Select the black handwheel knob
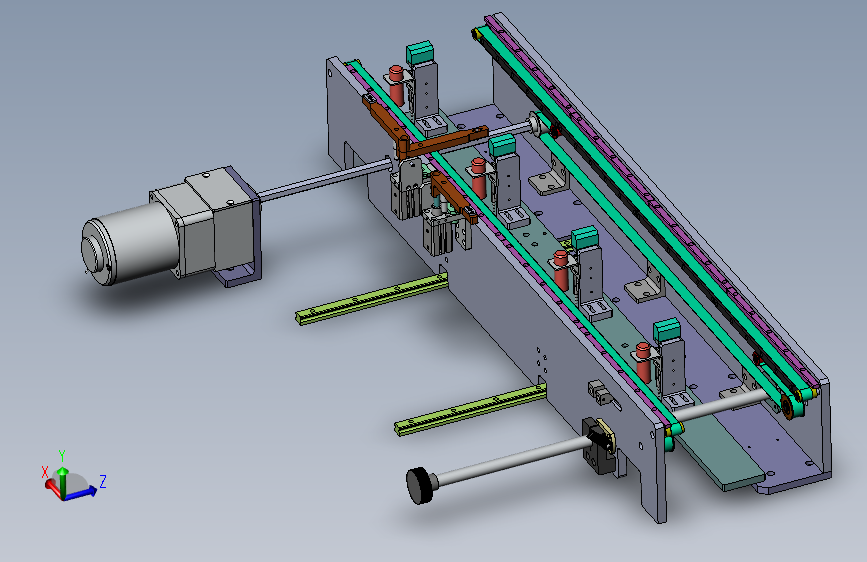The width and height of the screenshot is (867, 562). pos(420,485)
